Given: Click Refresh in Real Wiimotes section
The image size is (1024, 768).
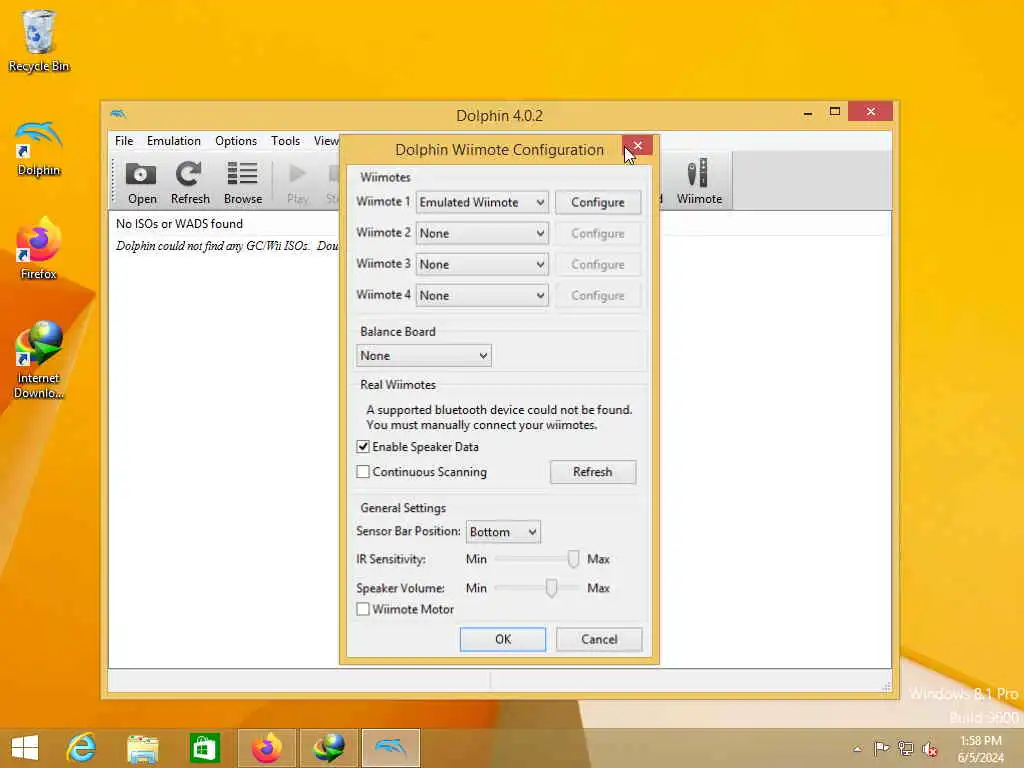Looking at the screenshot, I should pyautogui.click(x=593, y=472).
